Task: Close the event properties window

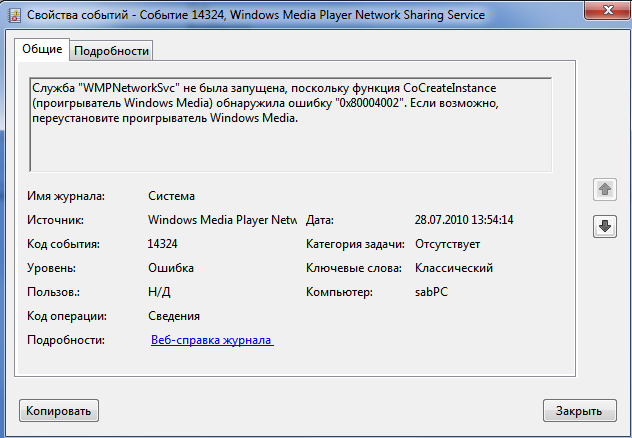Action: [x=608, y=10]
